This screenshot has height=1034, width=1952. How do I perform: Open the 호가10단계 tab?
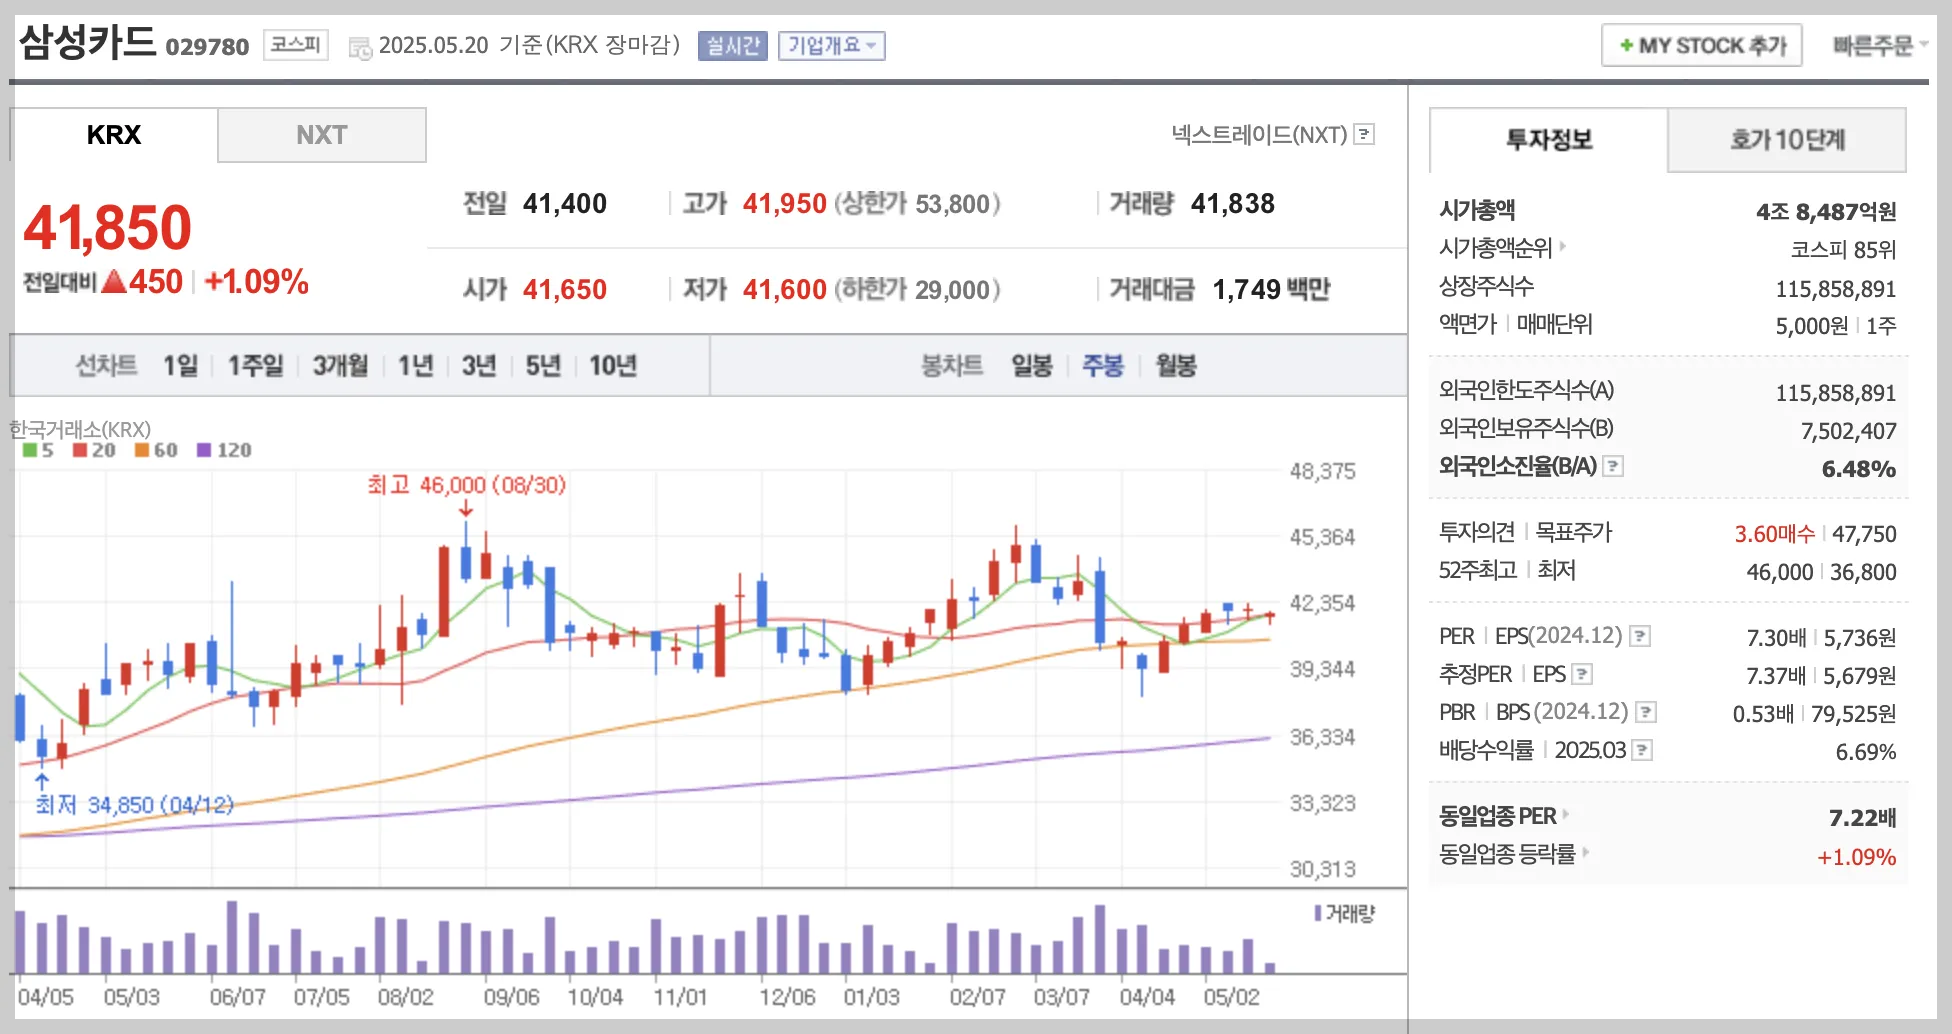tap(1787, 140)
